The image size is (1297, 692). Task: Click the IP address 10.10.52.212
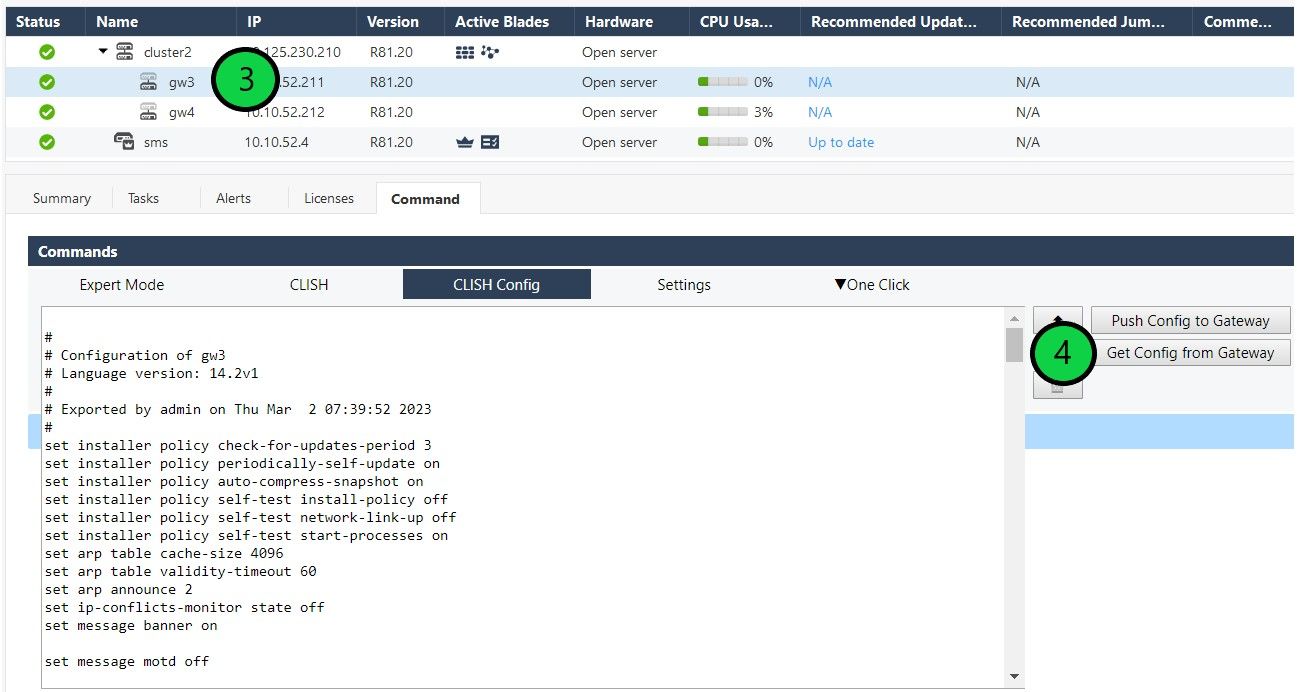[x=285, y=112]
